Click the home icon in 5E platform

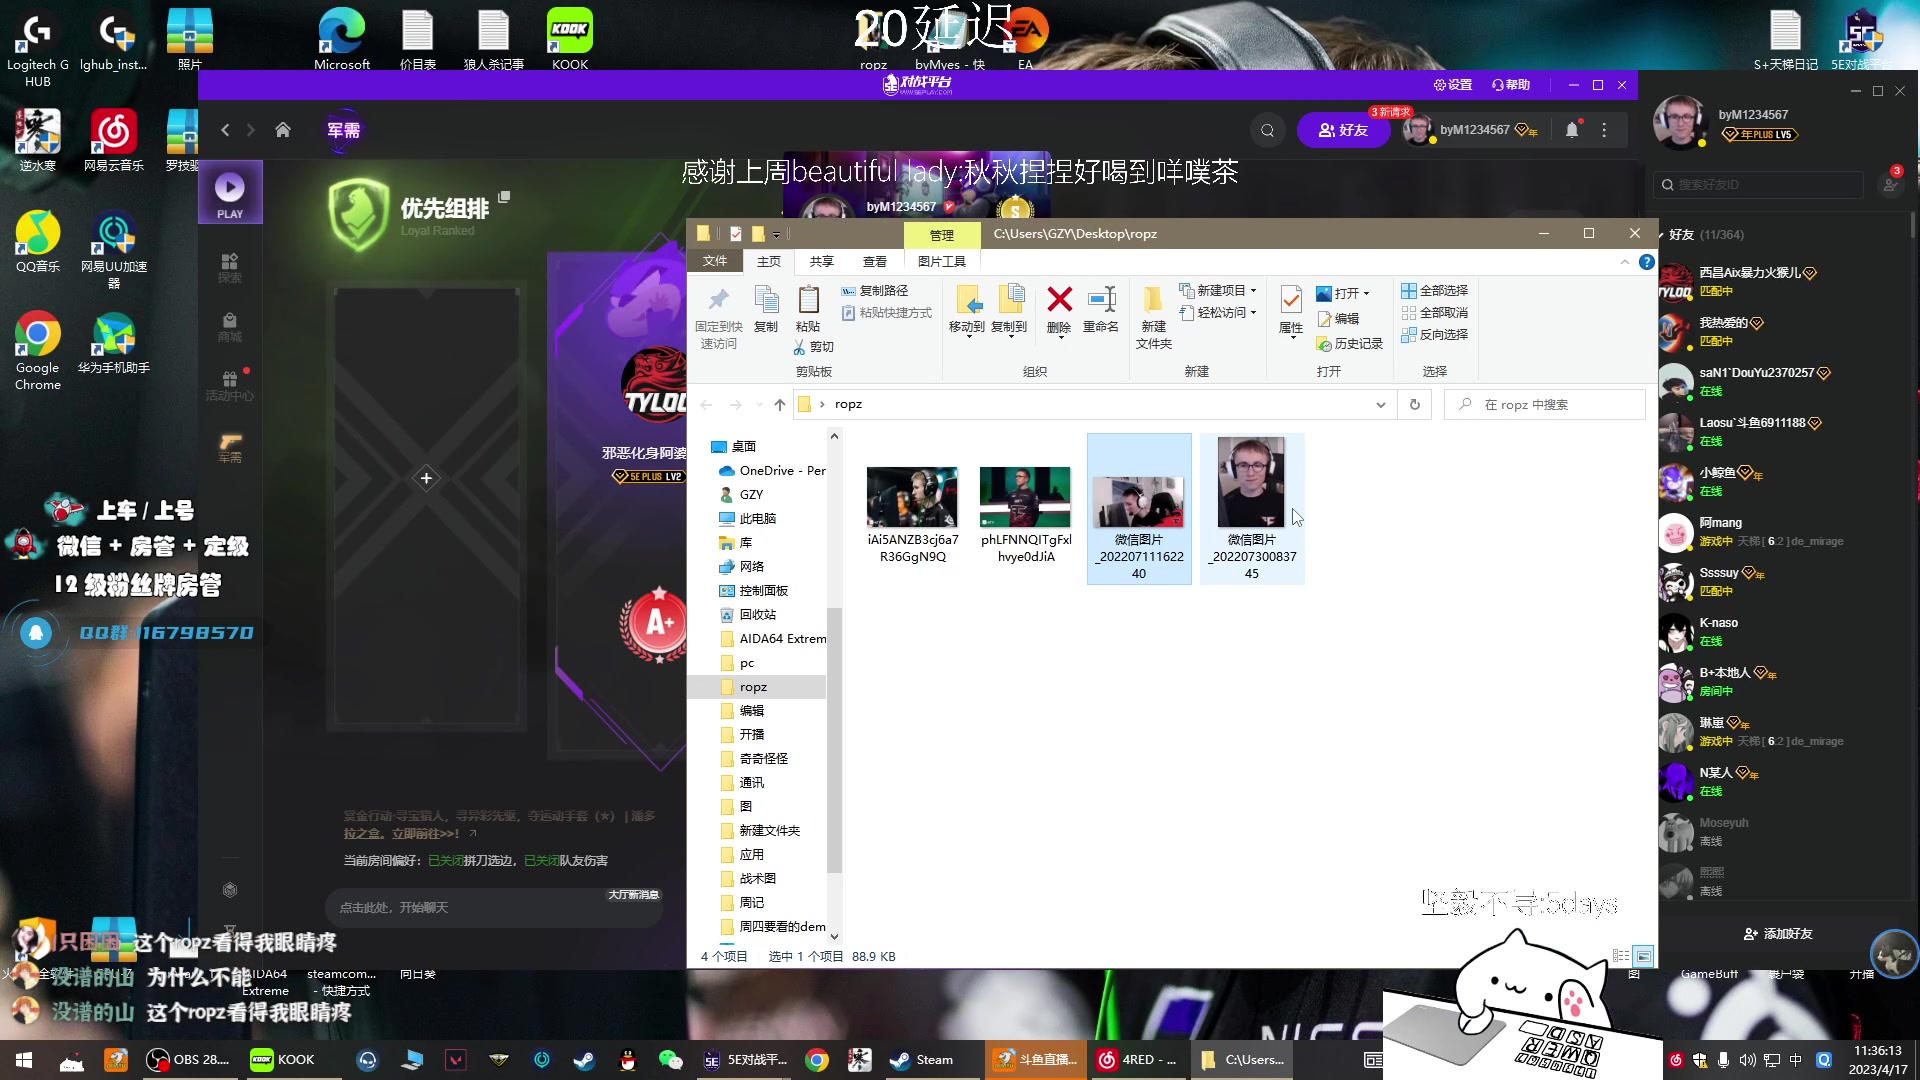click(283, 130)
